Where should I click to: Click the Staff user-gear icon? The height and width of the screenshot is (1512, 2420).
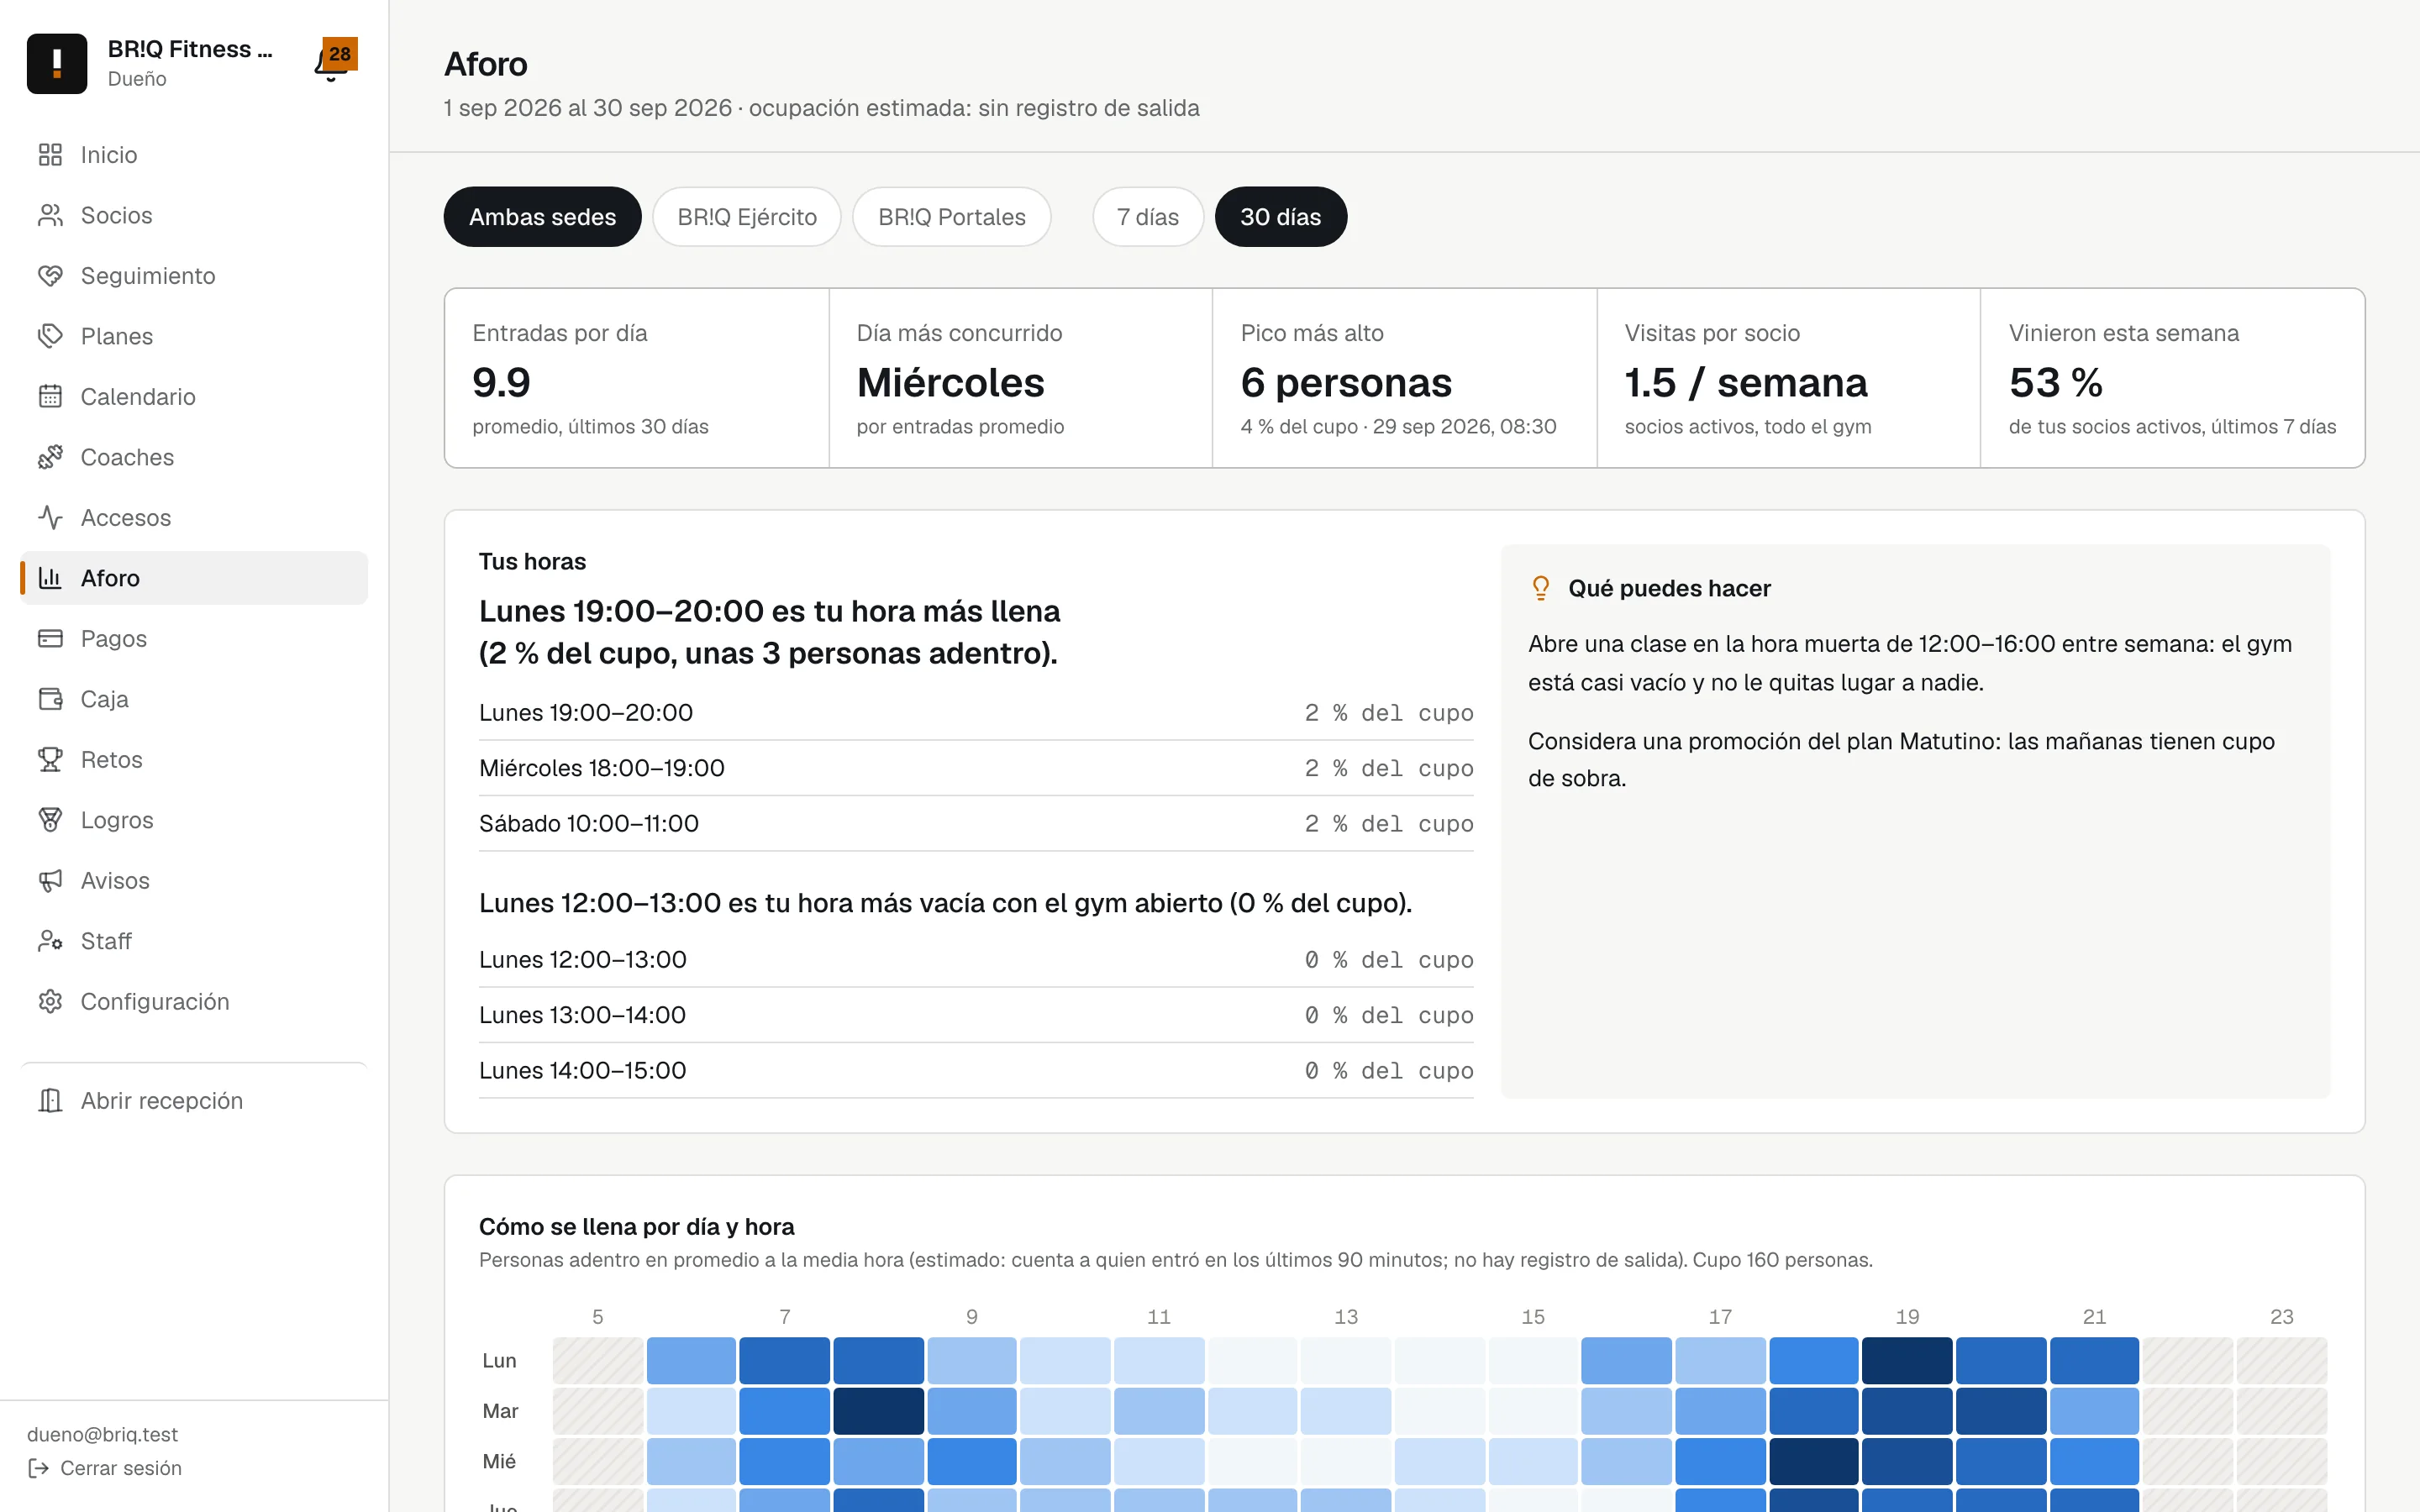(50, 941)
